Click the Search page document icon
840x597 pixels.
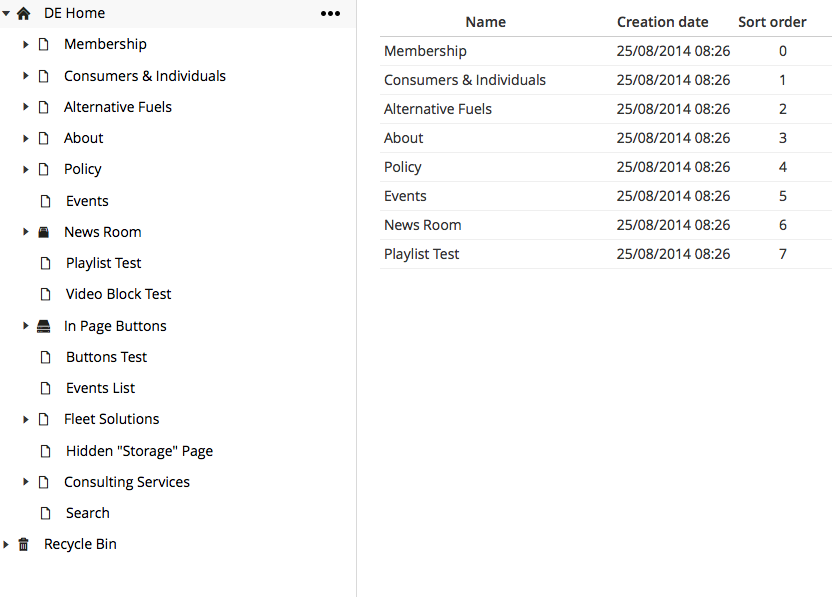(46, 513)
